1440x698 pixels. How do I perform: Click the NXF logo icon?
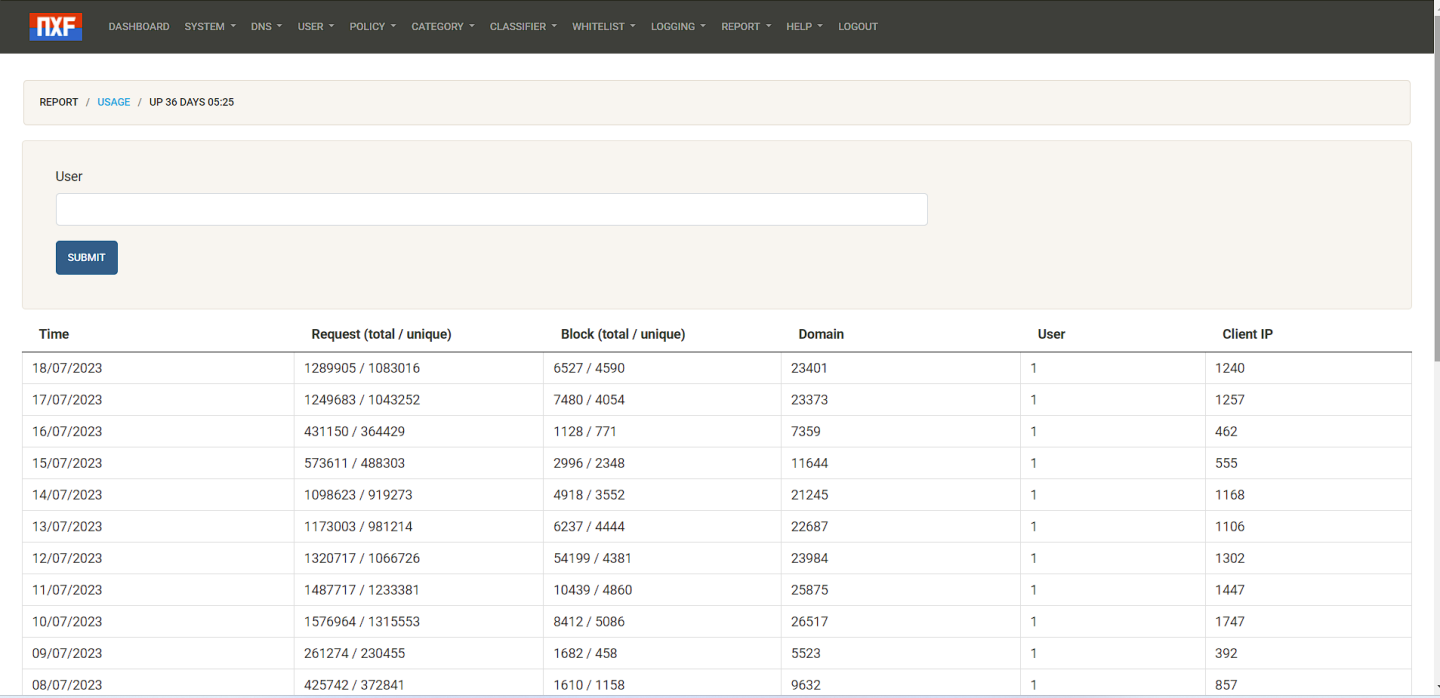pos(56,27)
